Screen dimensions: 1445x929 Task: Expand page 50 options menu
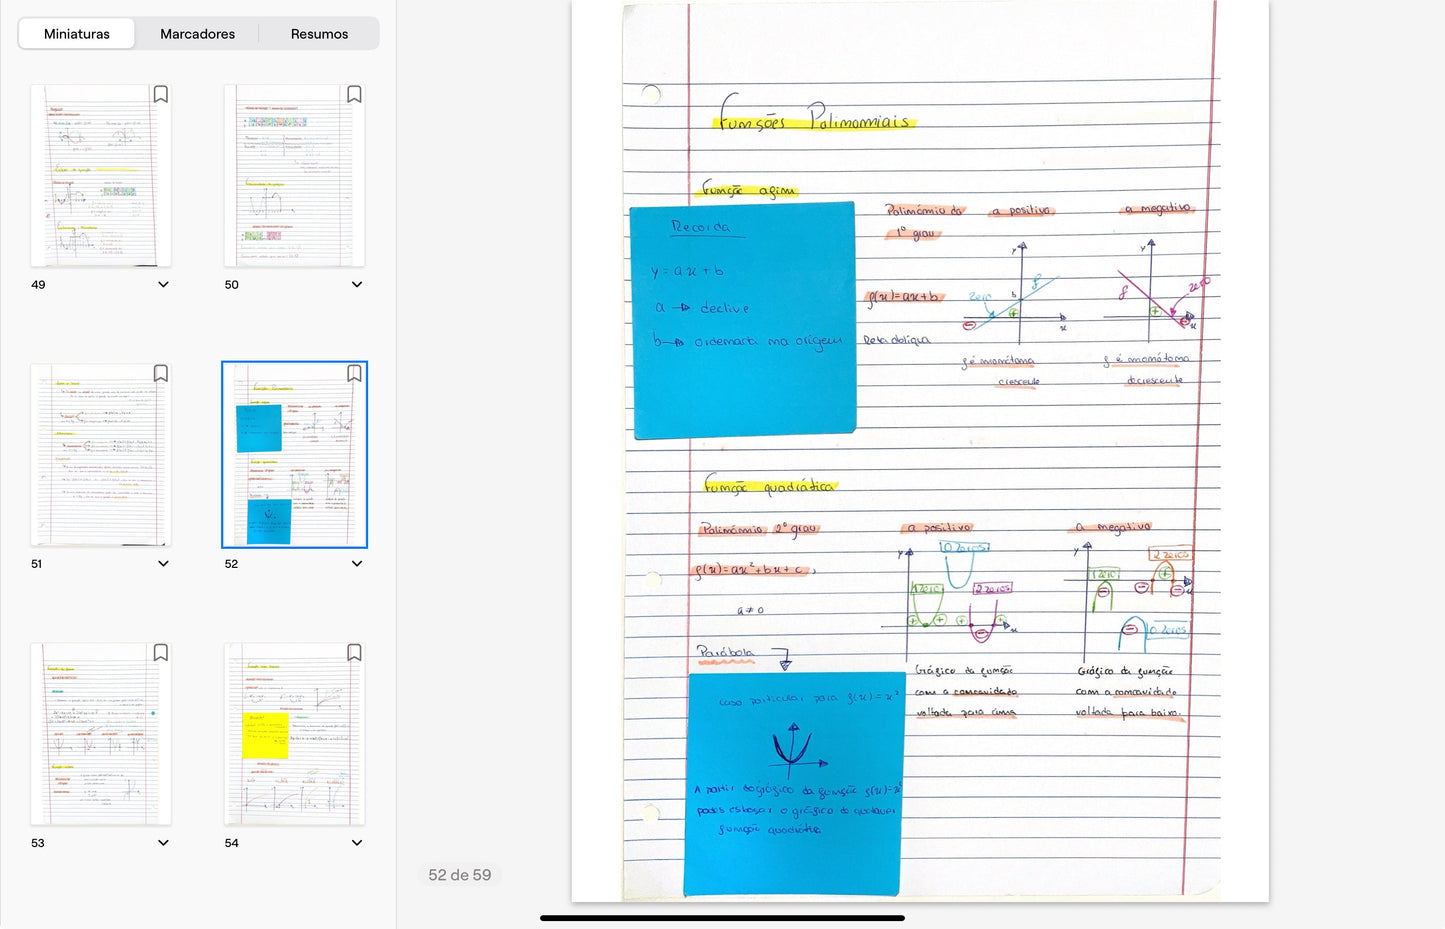[357, 285]
